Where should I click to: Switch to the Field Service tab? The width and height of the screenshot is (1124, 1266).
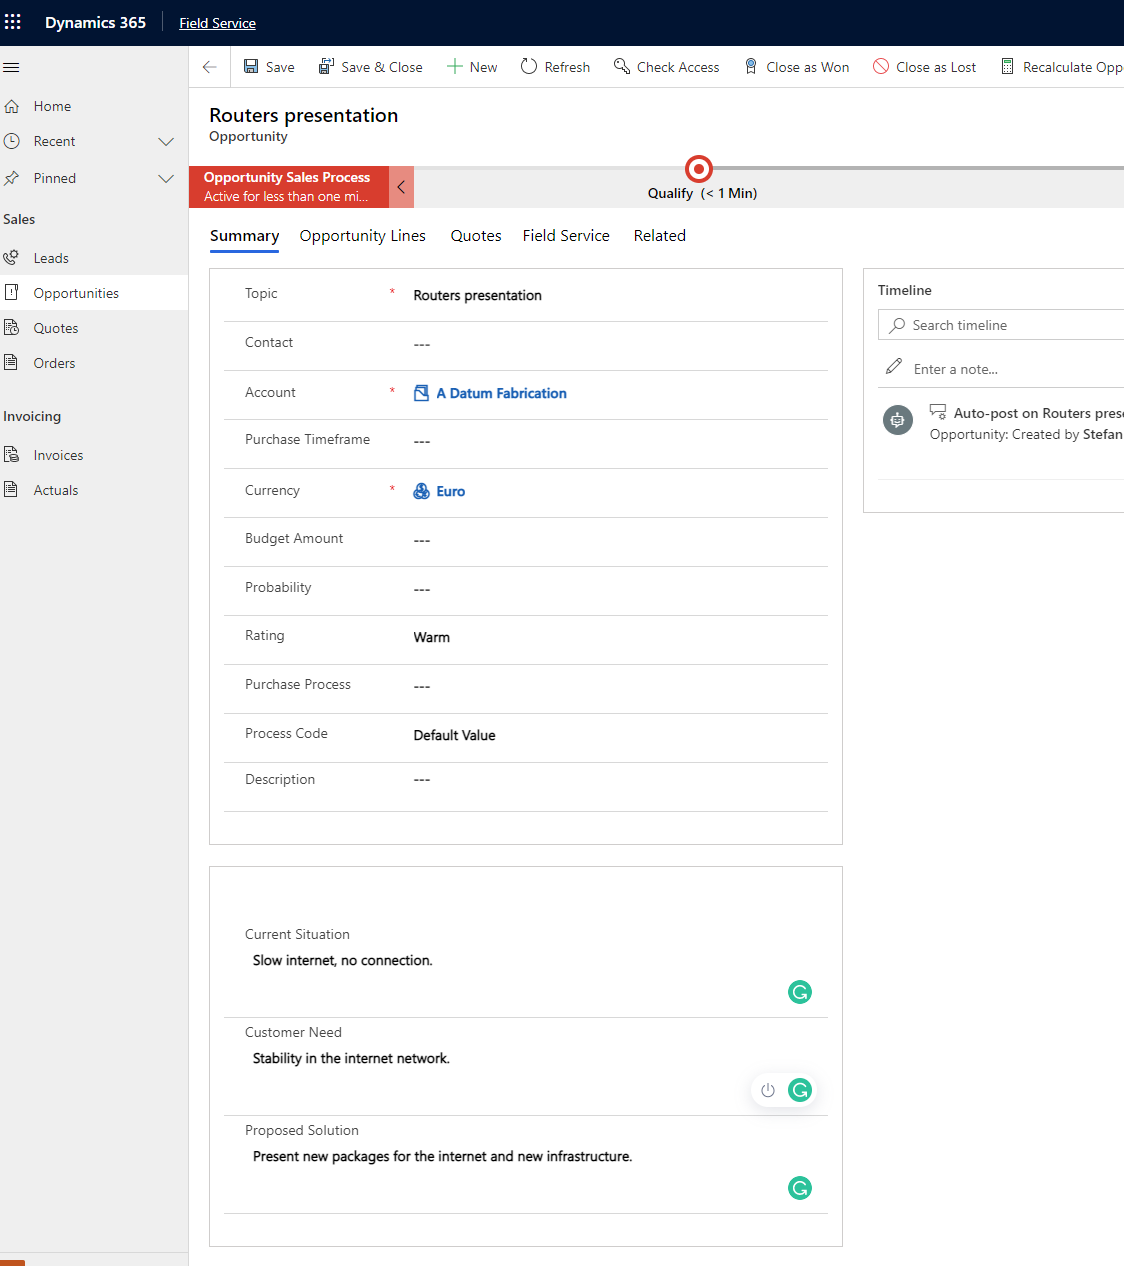[x=566, y=236]
